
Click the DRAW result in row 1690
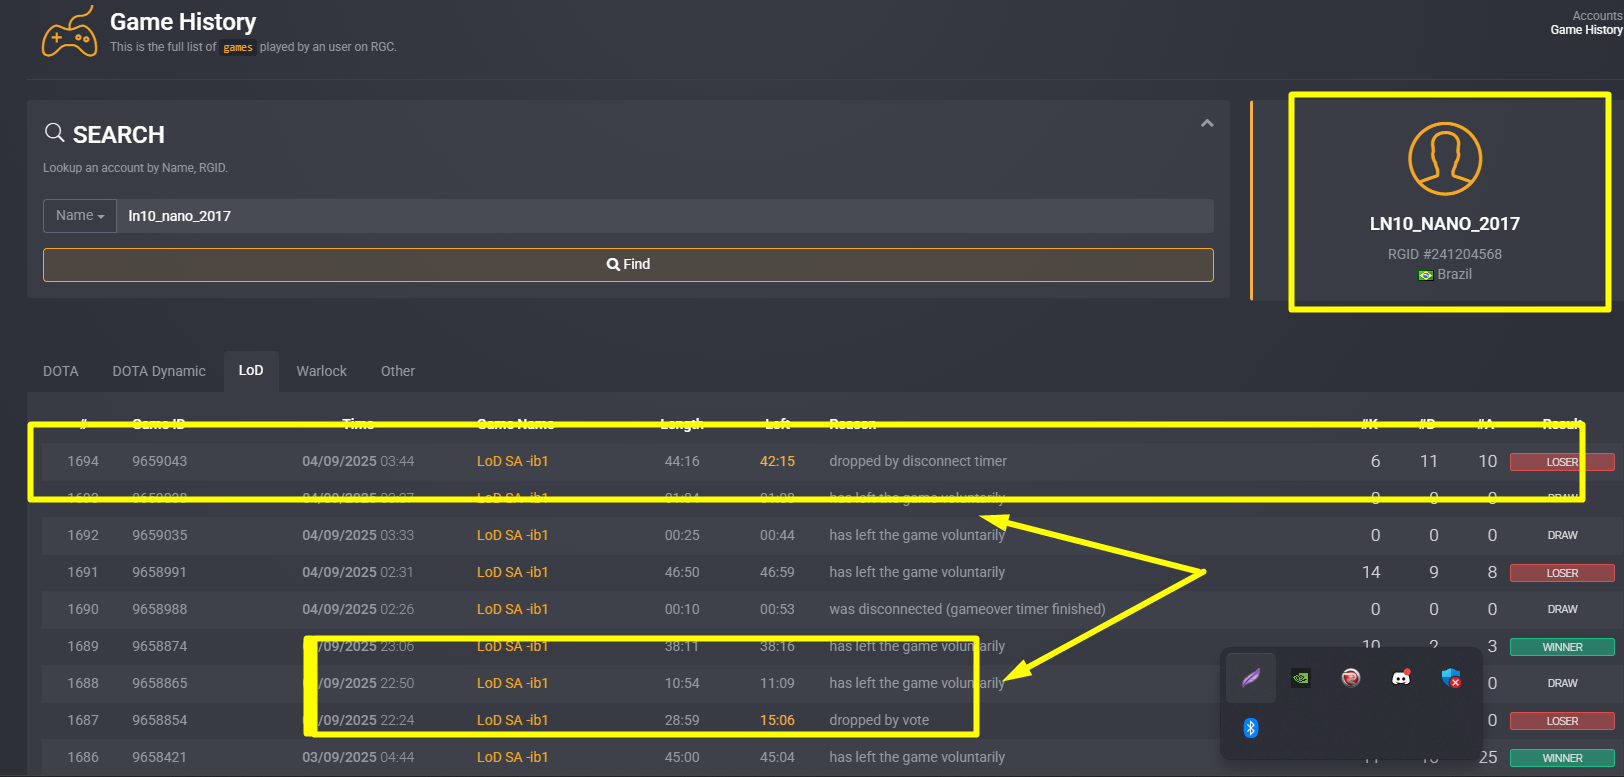[x=1563, y=609]
